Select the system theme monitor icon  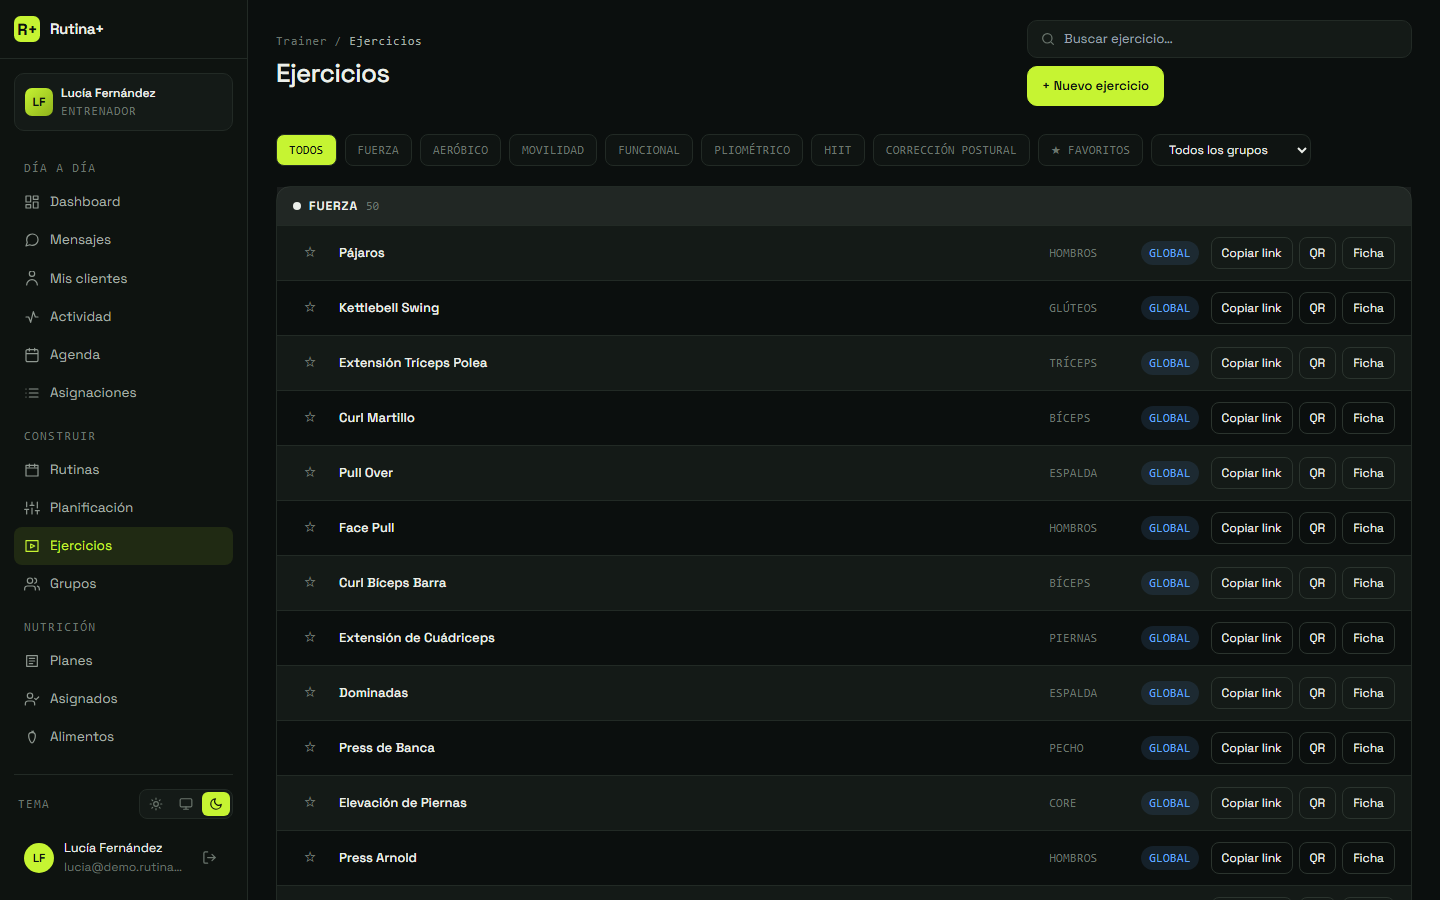tap(186, 804)
